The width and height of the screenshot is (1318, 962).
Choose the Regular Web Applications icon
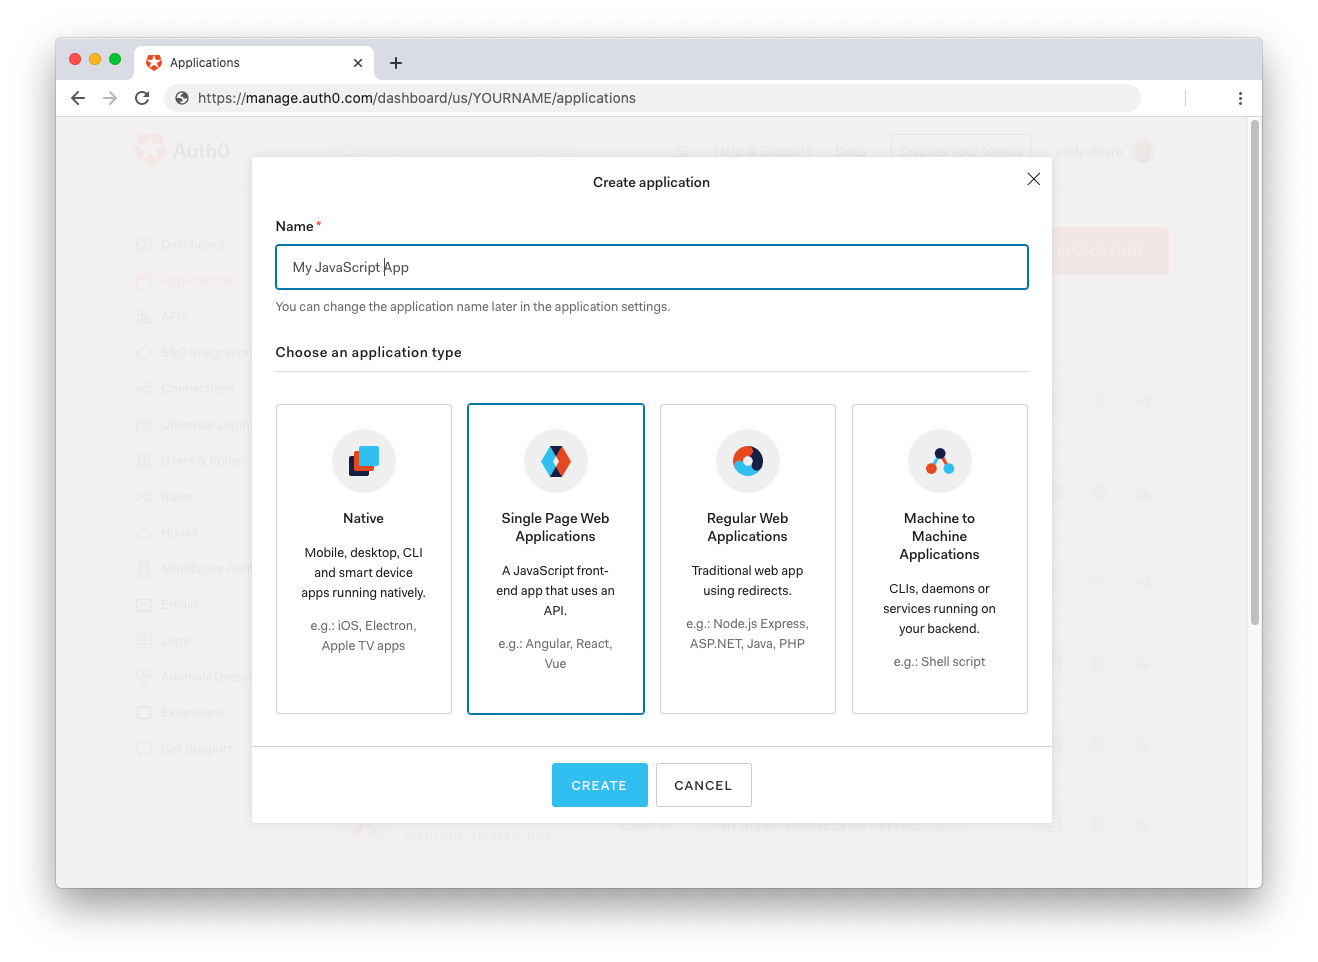click(748, 461)
